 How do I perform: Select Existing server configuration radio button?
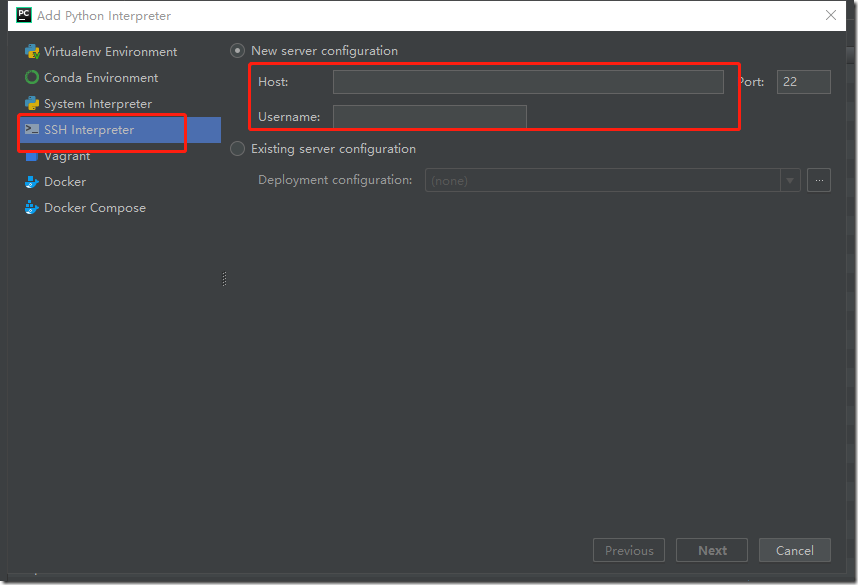[x=237, y=149]
